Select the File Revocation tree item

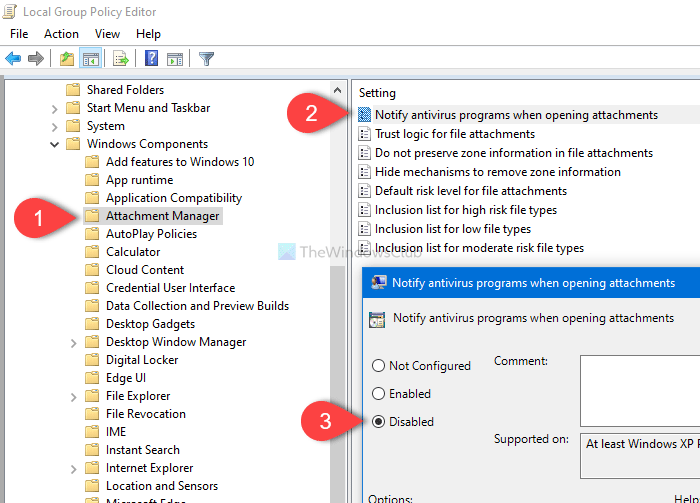[146, 414]
